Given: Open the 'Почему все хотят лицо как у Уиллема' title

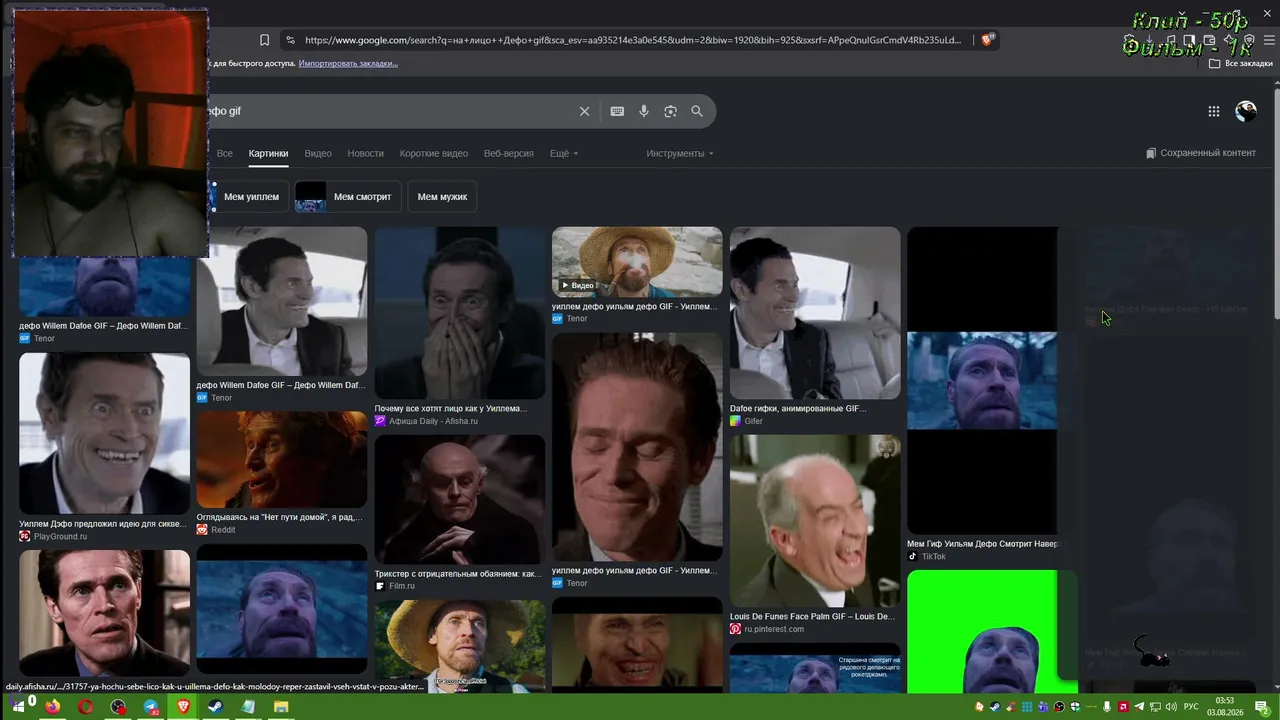Looking at the screenshot, I should point(451,408).
